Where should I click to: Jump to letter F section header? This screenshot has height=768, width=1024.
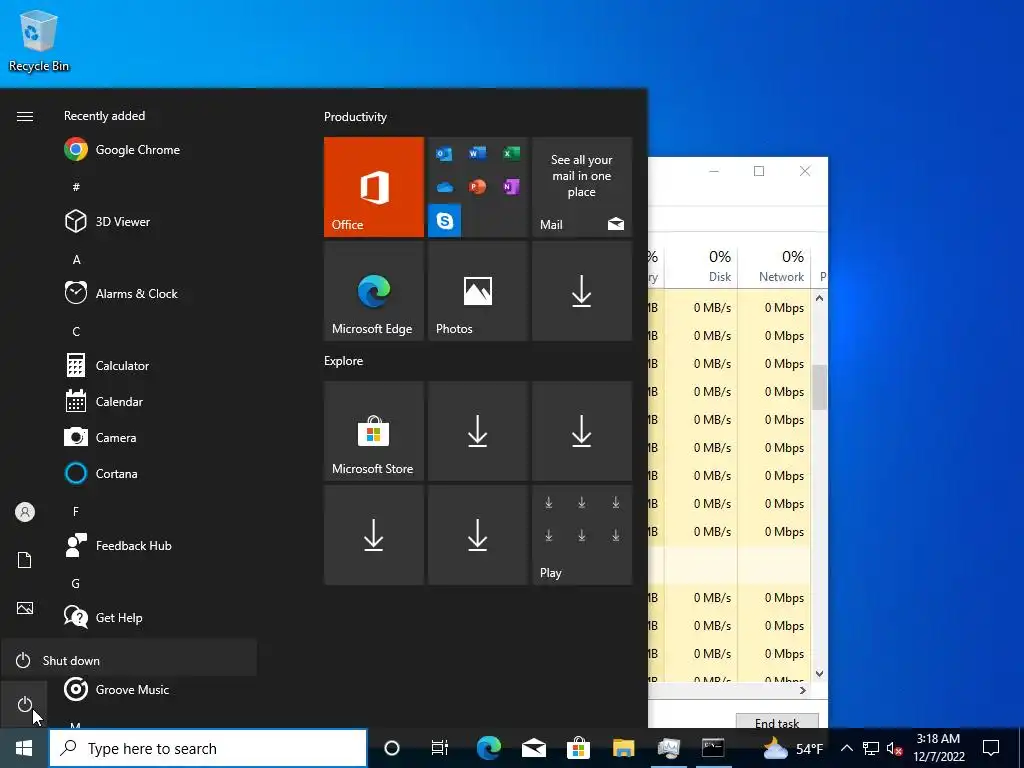click(x=76, y=511)
